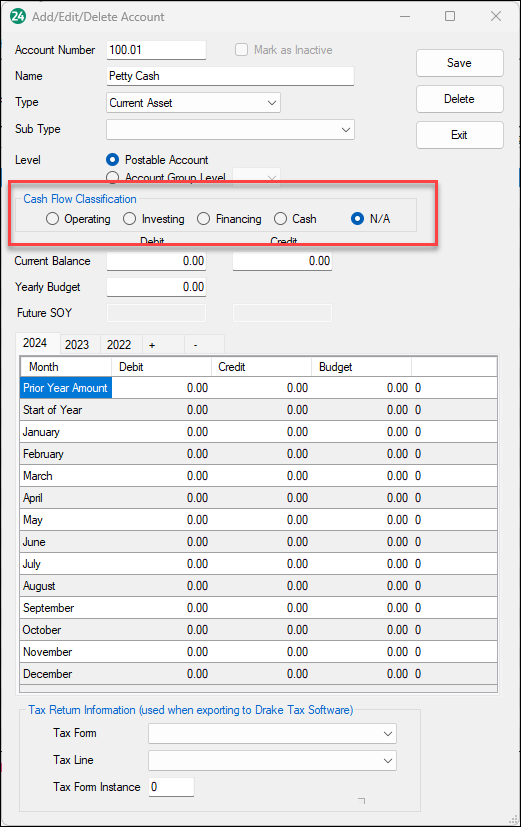This screenshot has width=521, height=827.
Task: Select the November row label
Action: pos(47,652)
